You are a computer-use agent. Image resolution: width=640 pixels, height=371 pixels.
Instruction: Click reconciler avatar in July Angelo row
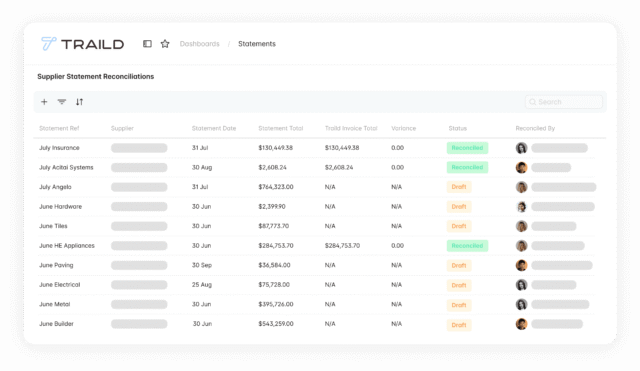tap(521, 187)
